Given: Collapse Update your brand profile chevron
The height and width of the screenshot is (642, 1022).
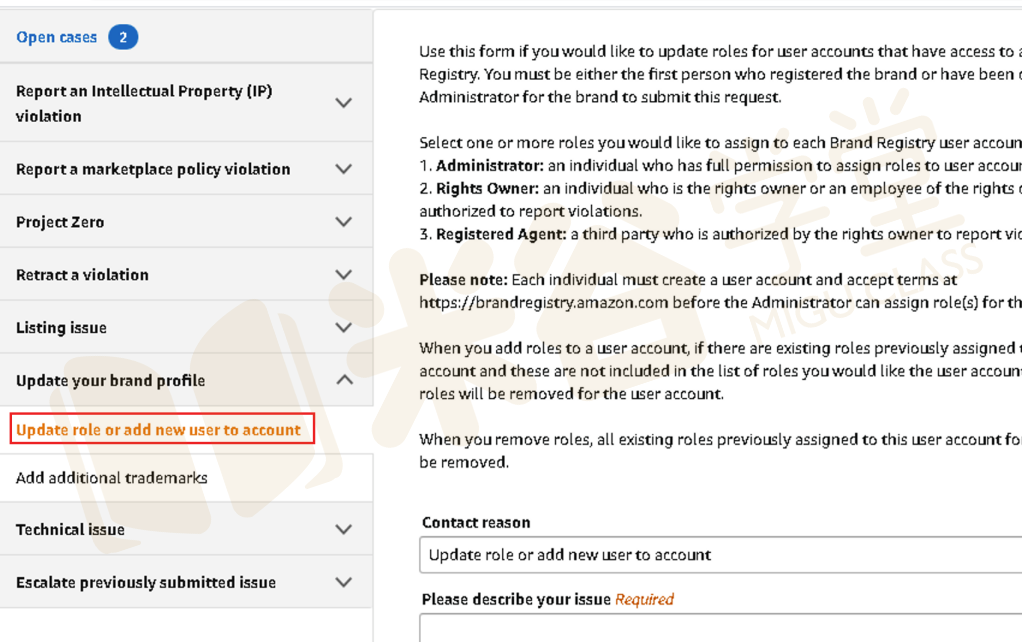Looking at the screenshot, I should 344,380.
